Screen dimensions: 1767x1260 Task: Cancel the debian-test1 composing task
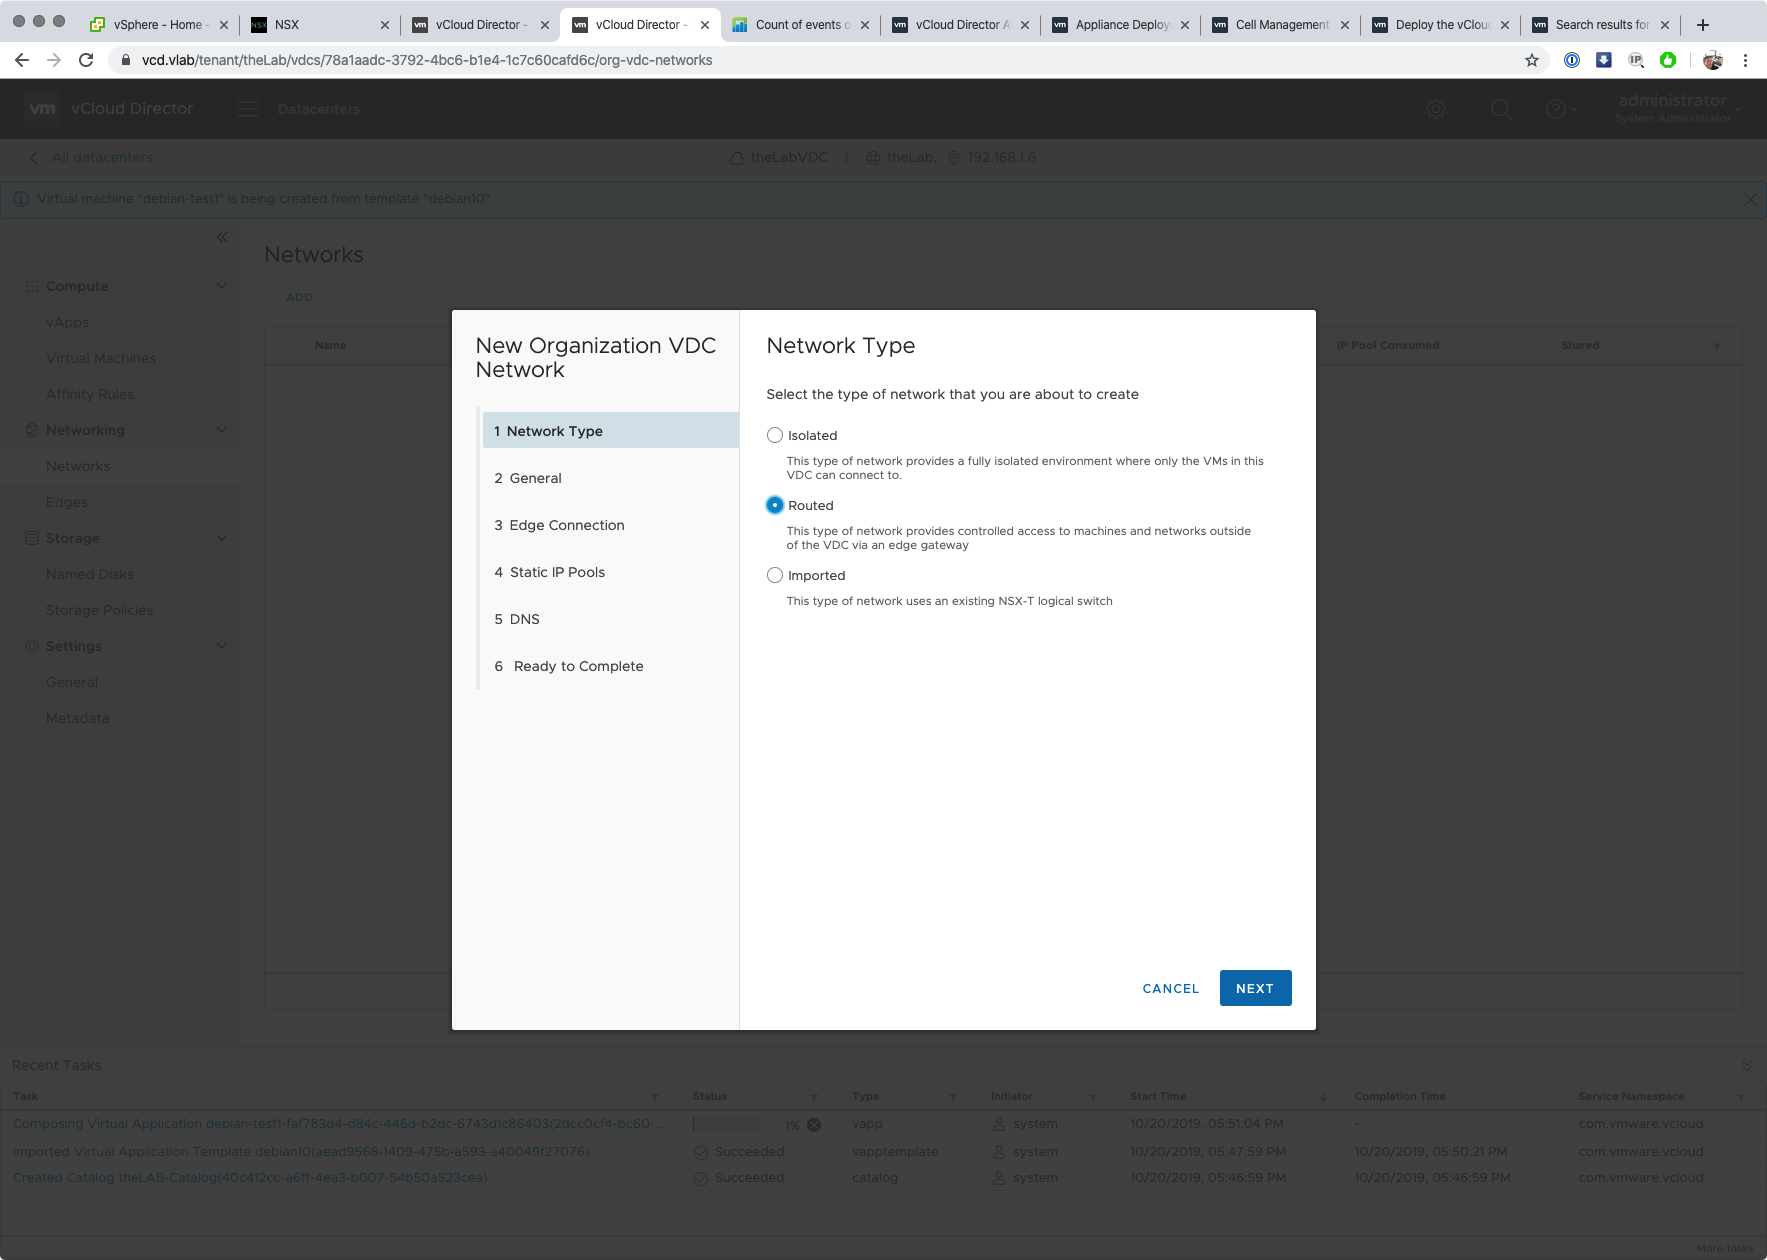(814, 1125)
